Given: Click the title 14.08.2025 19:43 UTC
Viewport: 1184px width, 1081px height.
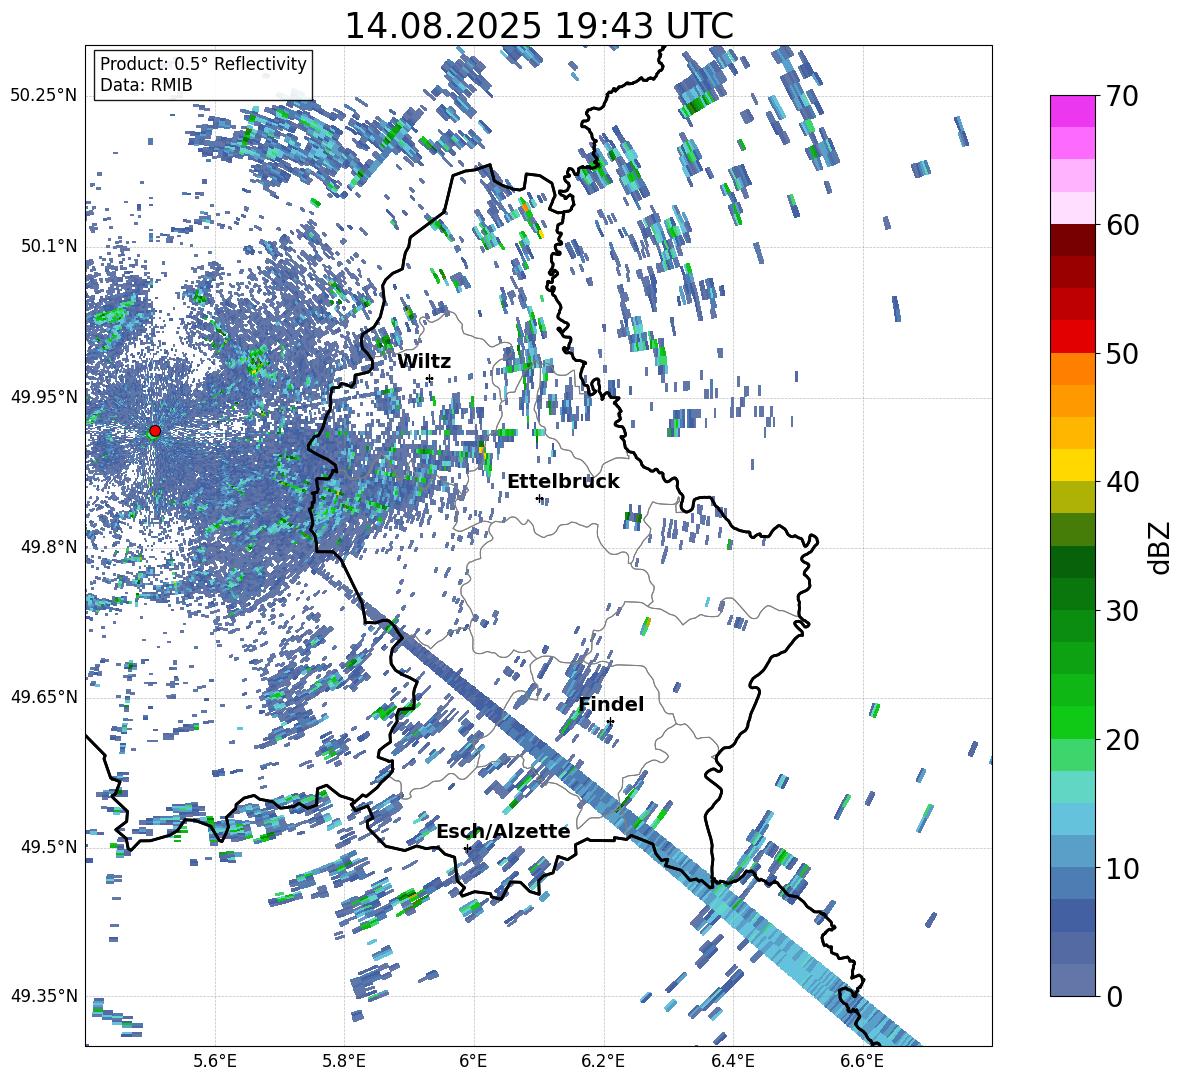Looking at the screenshot, I should coord(539,26).
